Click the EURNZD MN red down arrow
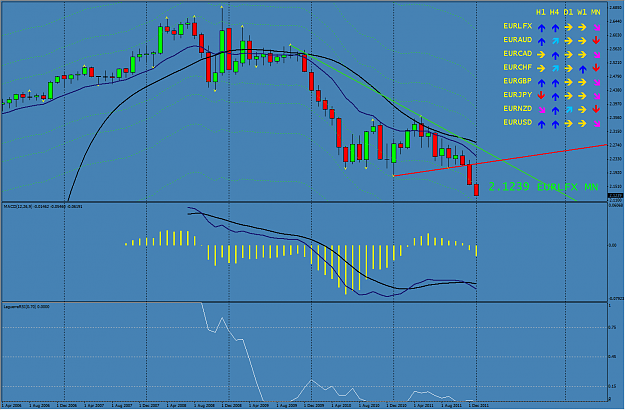 click(x=596, y=110)
